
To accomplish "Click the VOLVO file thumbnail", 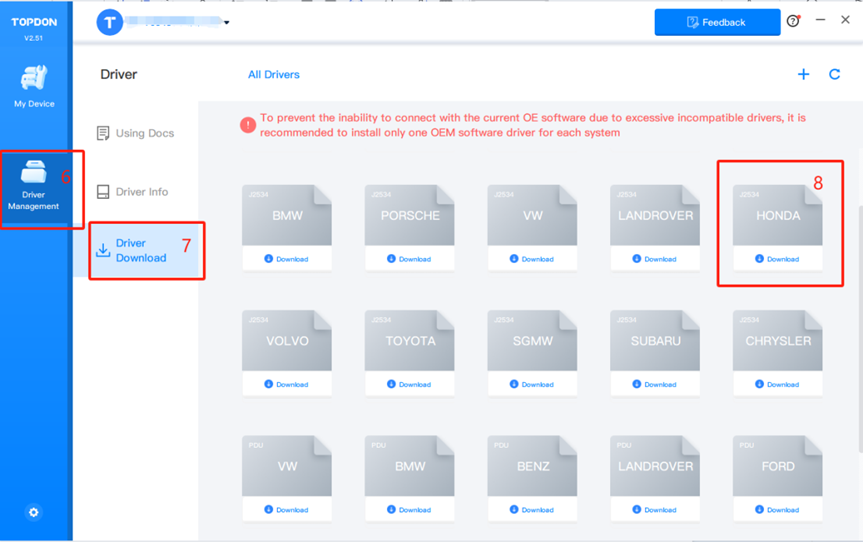I will 287,341.
